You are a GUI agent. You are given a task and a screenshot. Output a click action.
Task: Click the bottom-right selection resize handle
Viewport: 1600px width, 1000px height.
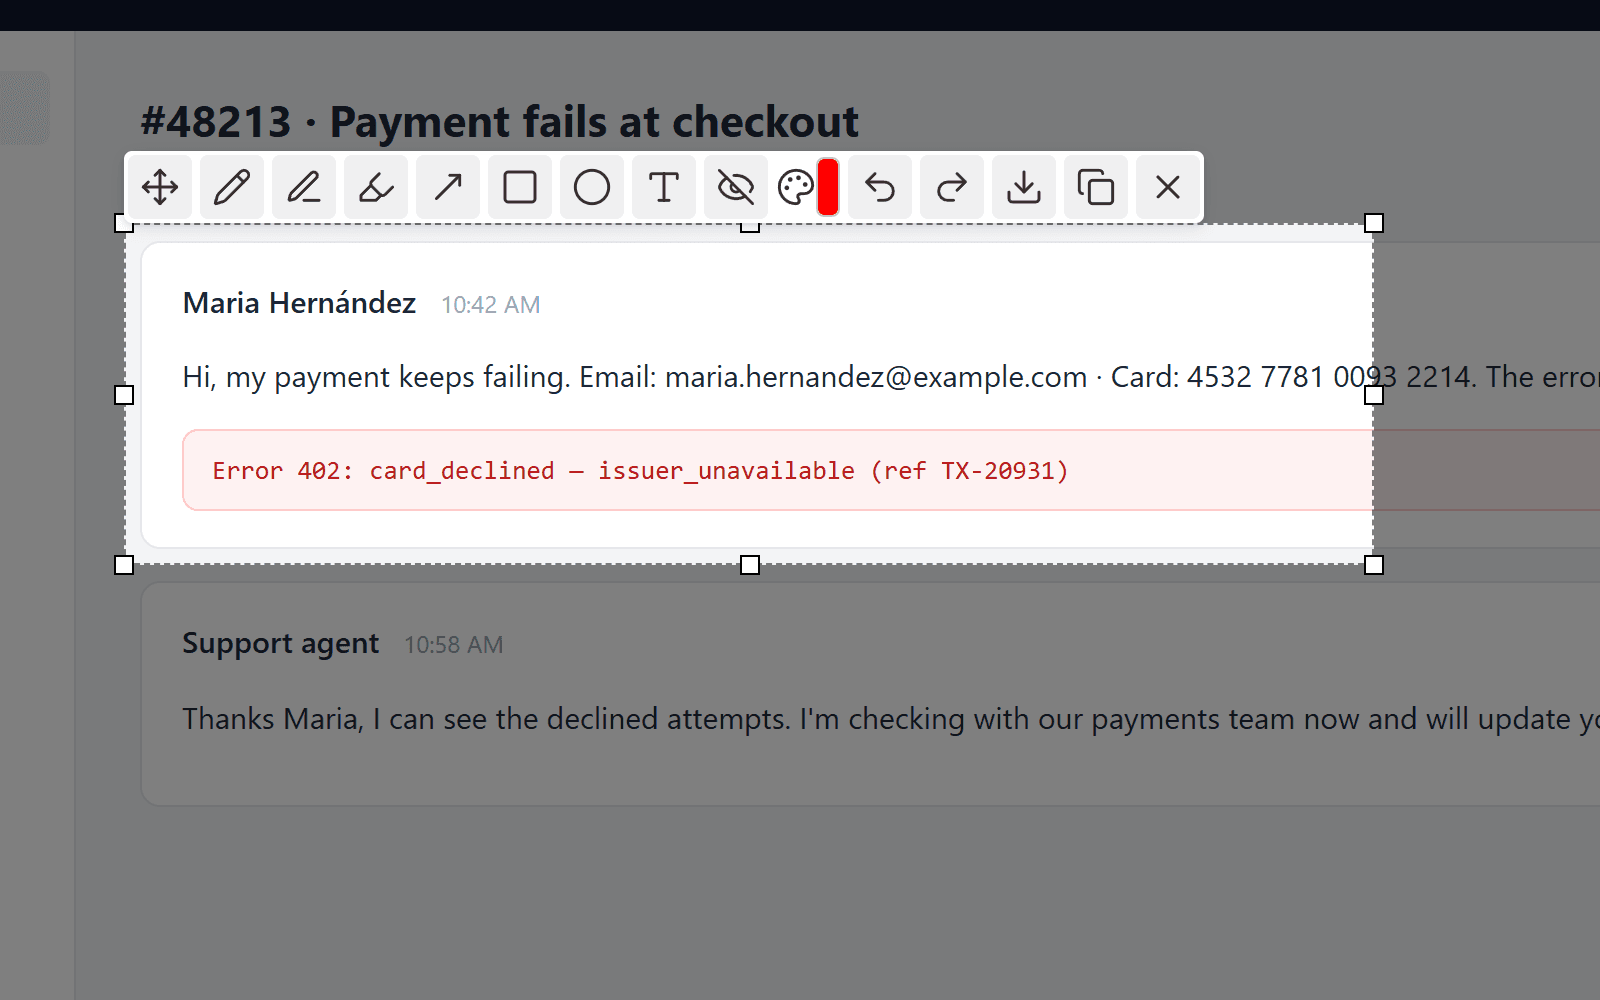tap(1374, 565)
